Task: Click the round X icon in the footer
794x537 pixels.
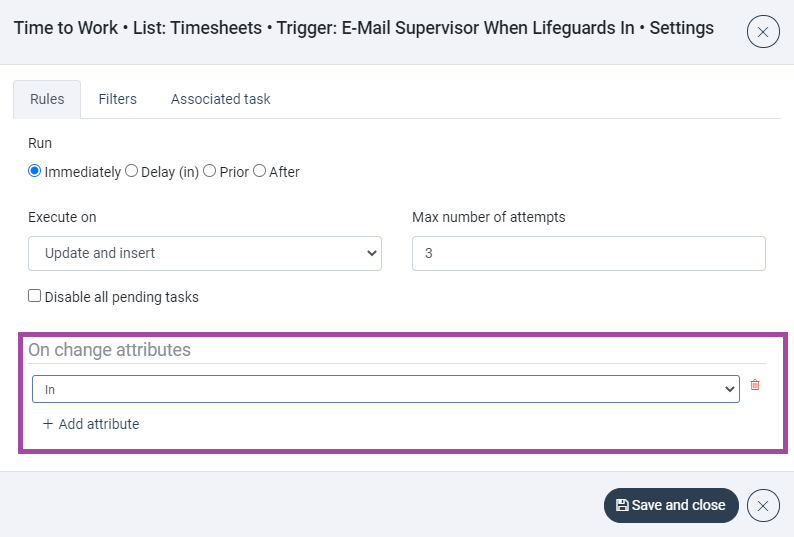Action: coord(763,506)
